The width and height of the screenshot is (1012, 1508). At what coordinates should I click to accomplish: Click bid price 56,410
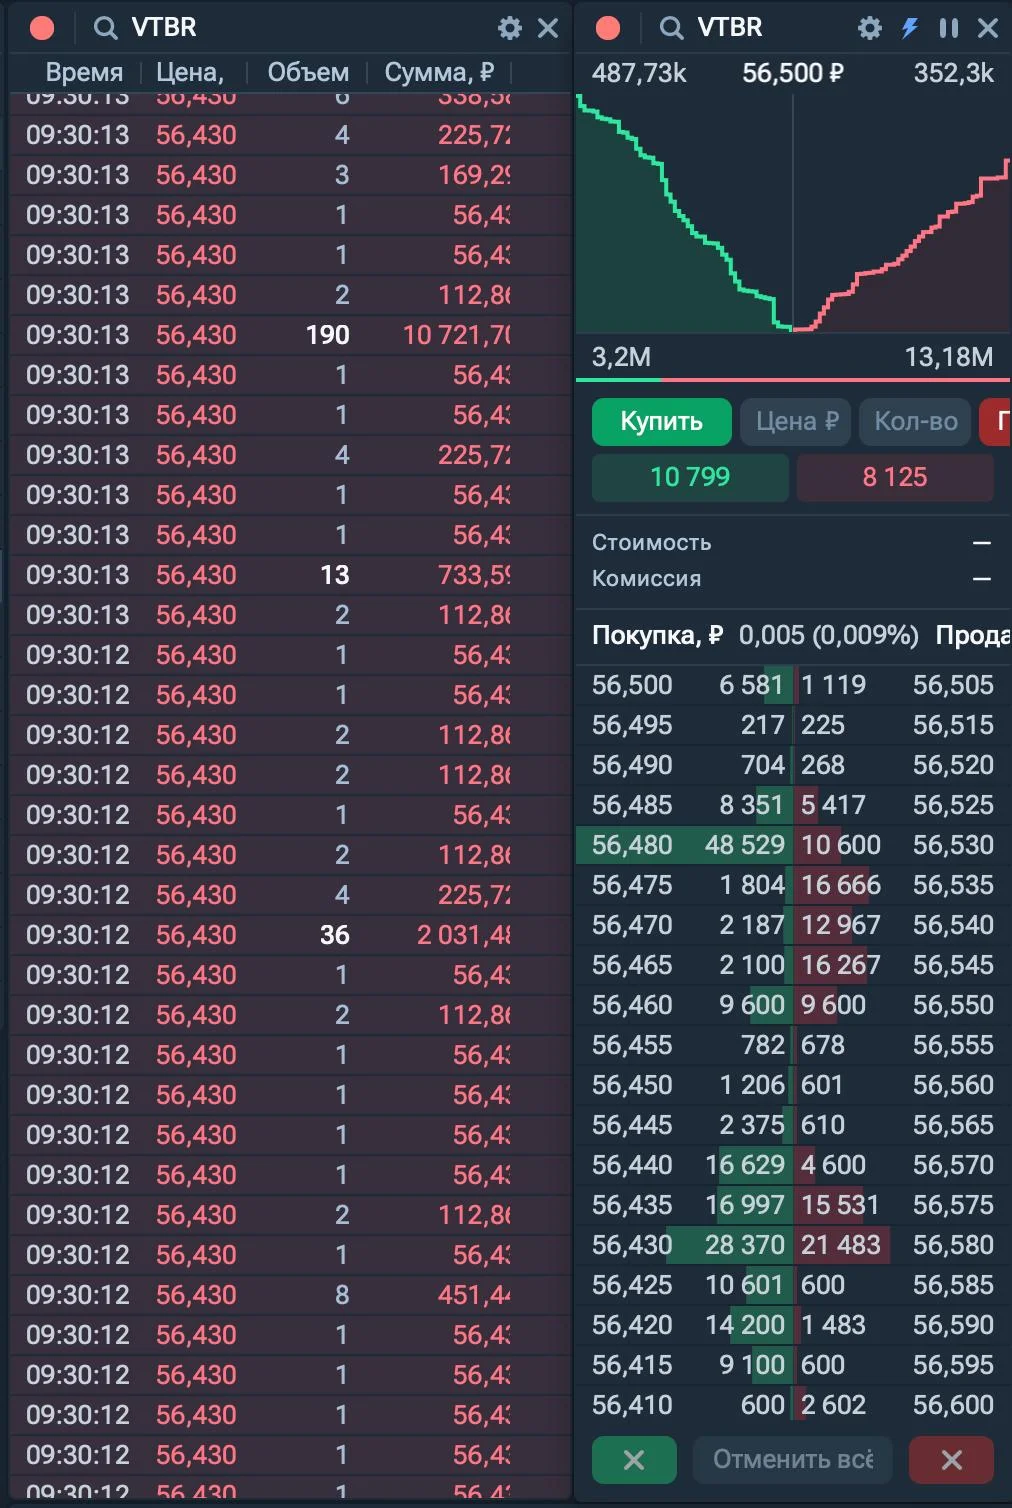pos(632,1405)
